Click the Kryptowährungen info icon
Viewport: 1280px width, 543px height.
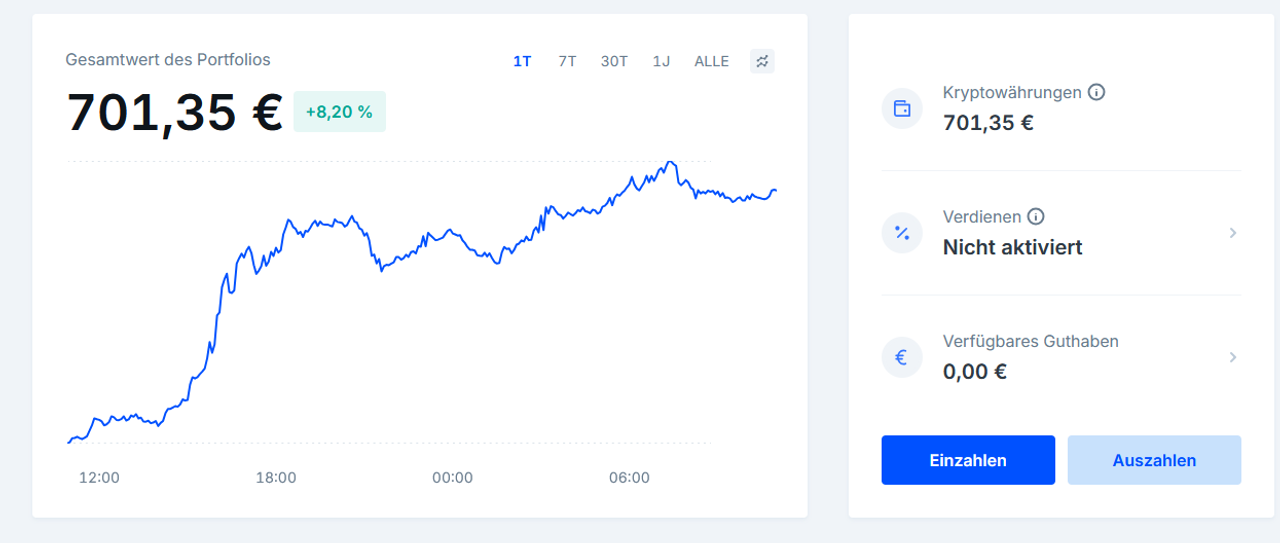pyautogui.click(x=1096, y=93)
